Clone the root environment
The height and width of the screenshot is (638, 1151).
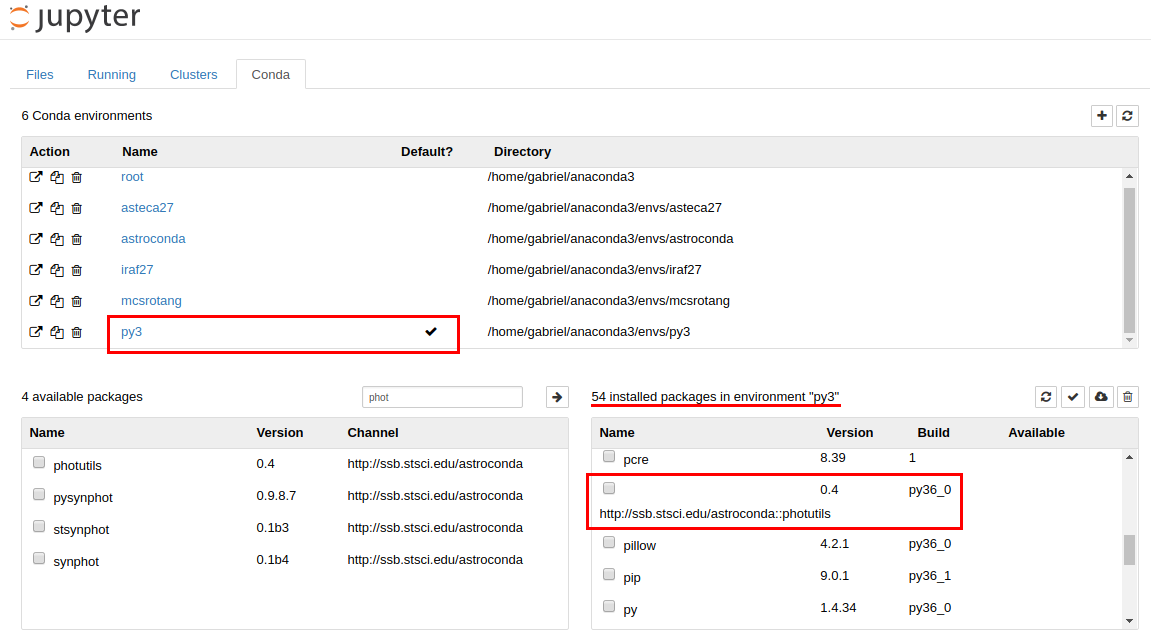(57, 177)
